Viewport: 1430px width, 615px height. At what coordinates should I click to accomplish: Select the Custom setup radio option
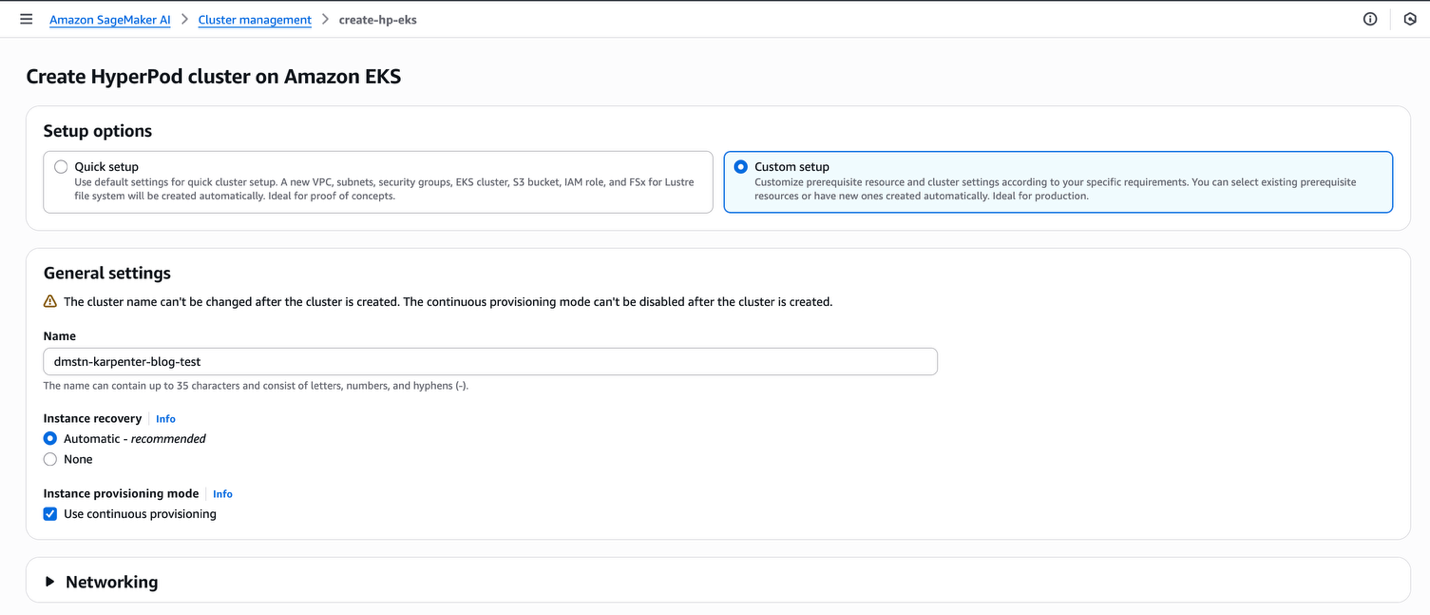point(741,167)
